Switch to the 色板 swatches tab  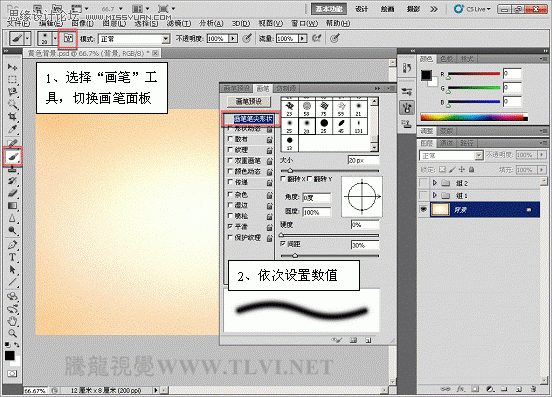447,59
